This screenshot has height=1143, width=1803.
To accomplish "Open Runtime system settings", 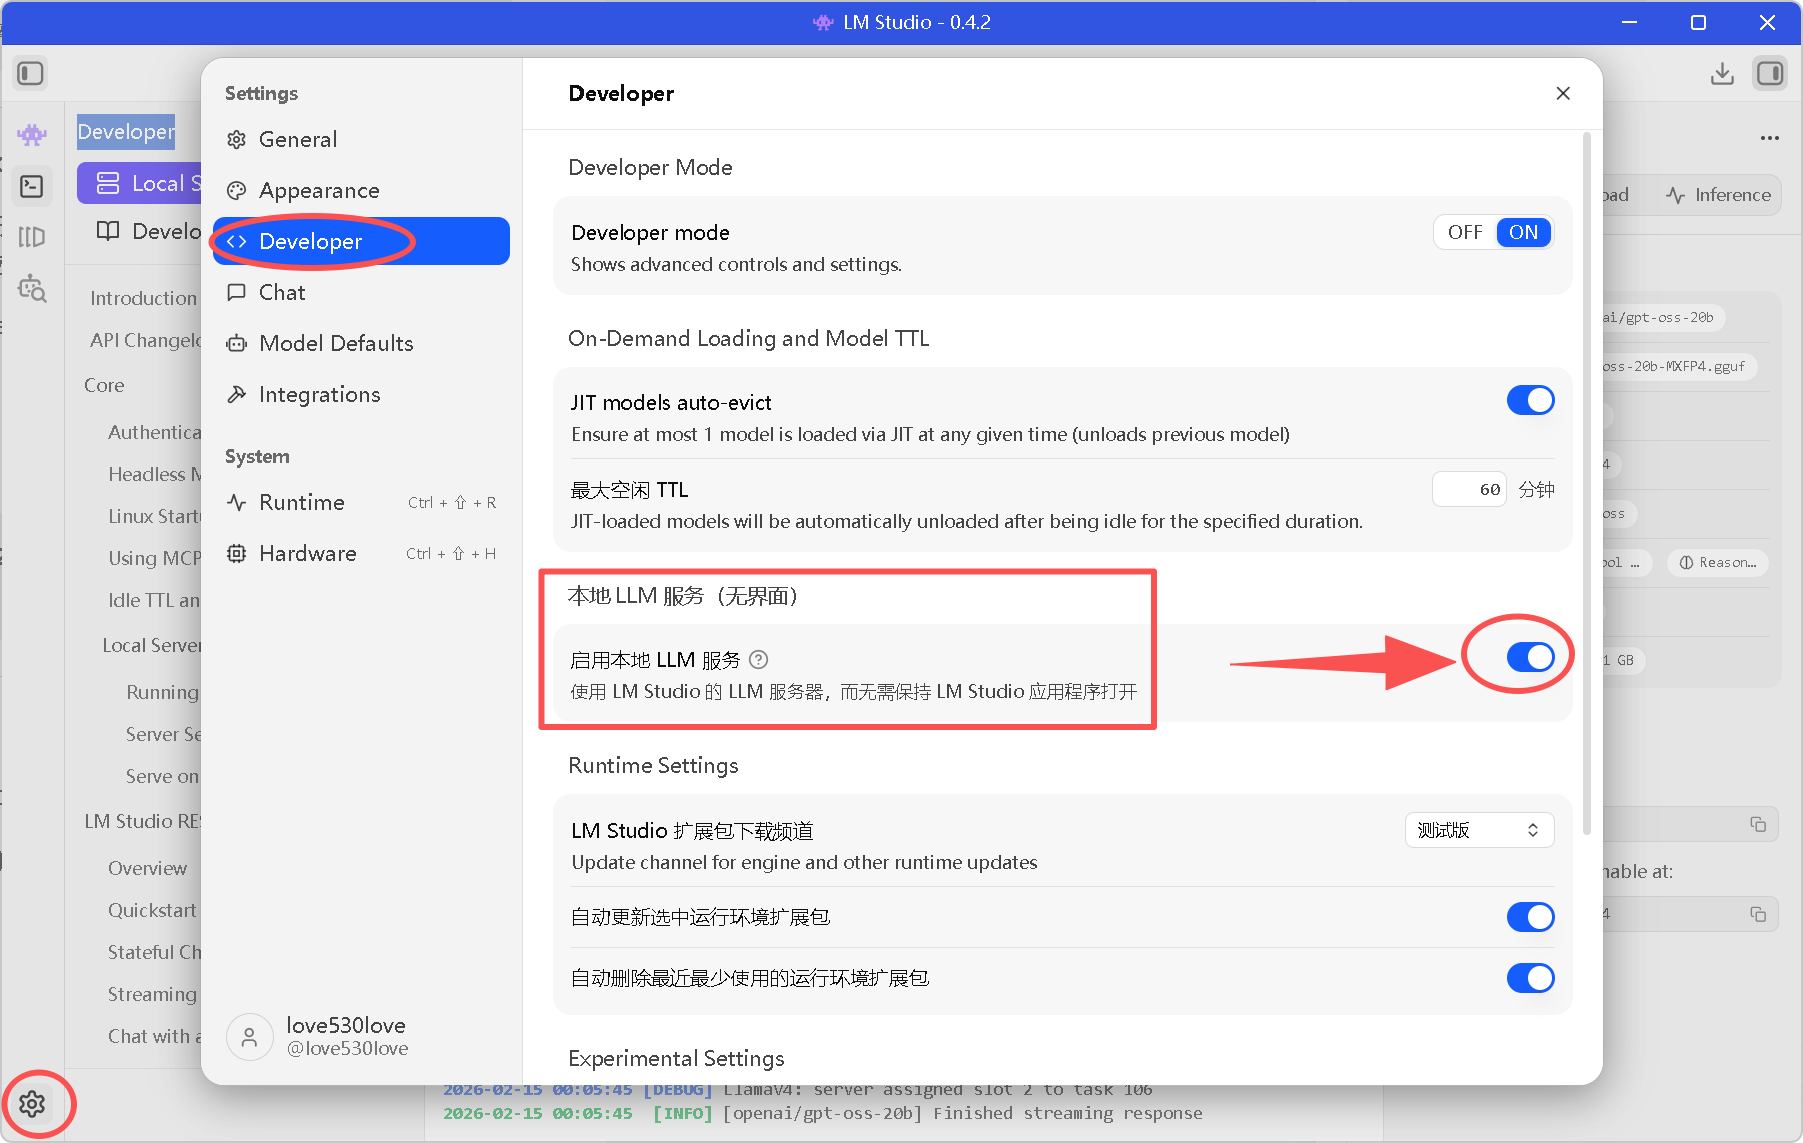I will [x=361, y=502].
